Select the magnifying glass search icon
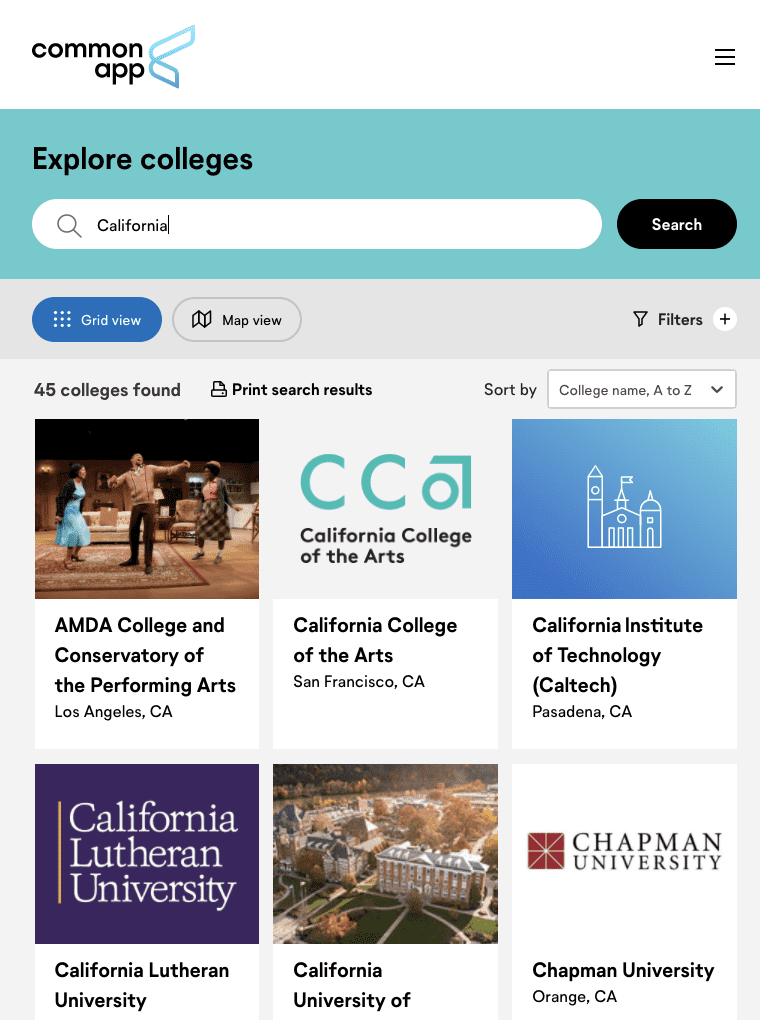The image size is (760, 1020). point(68,224)
